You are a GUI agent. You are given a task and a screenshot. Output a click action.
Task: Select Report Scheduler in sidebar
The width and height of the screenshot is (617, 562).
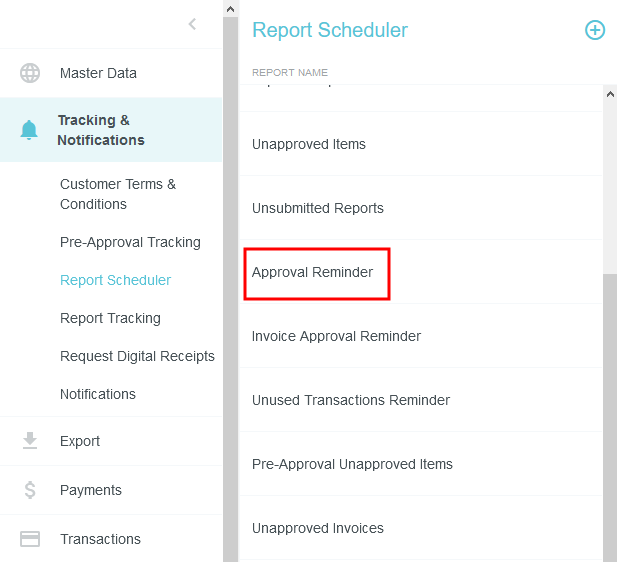[x=115, y=280]
